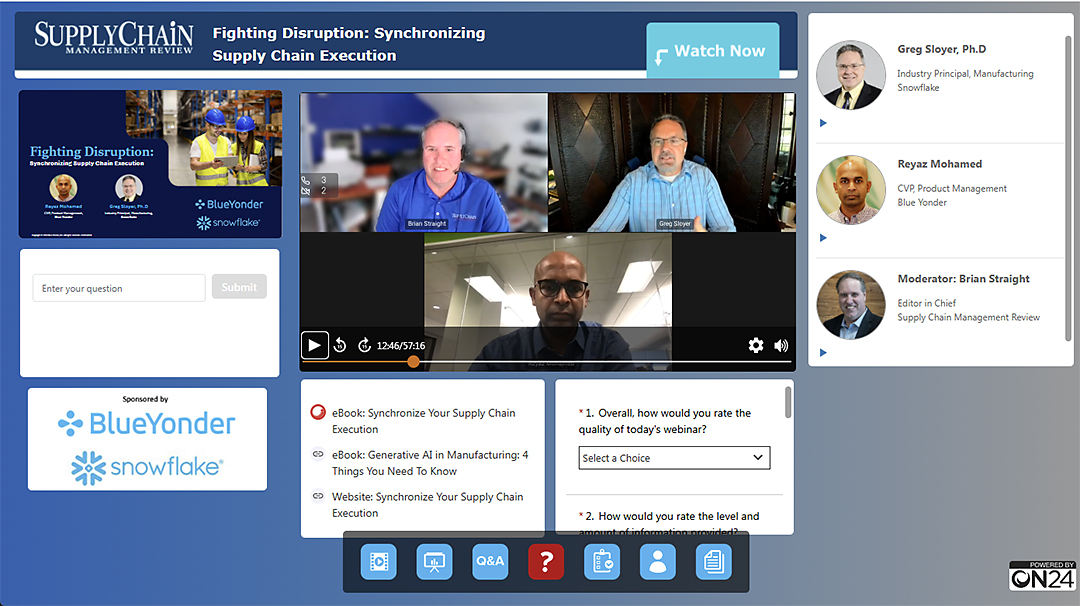Image resolution: width=1080 pixels, height=606 pixels.
Task: Expand Greg Sloyer's bio arrow
Action: coord(823,123)
